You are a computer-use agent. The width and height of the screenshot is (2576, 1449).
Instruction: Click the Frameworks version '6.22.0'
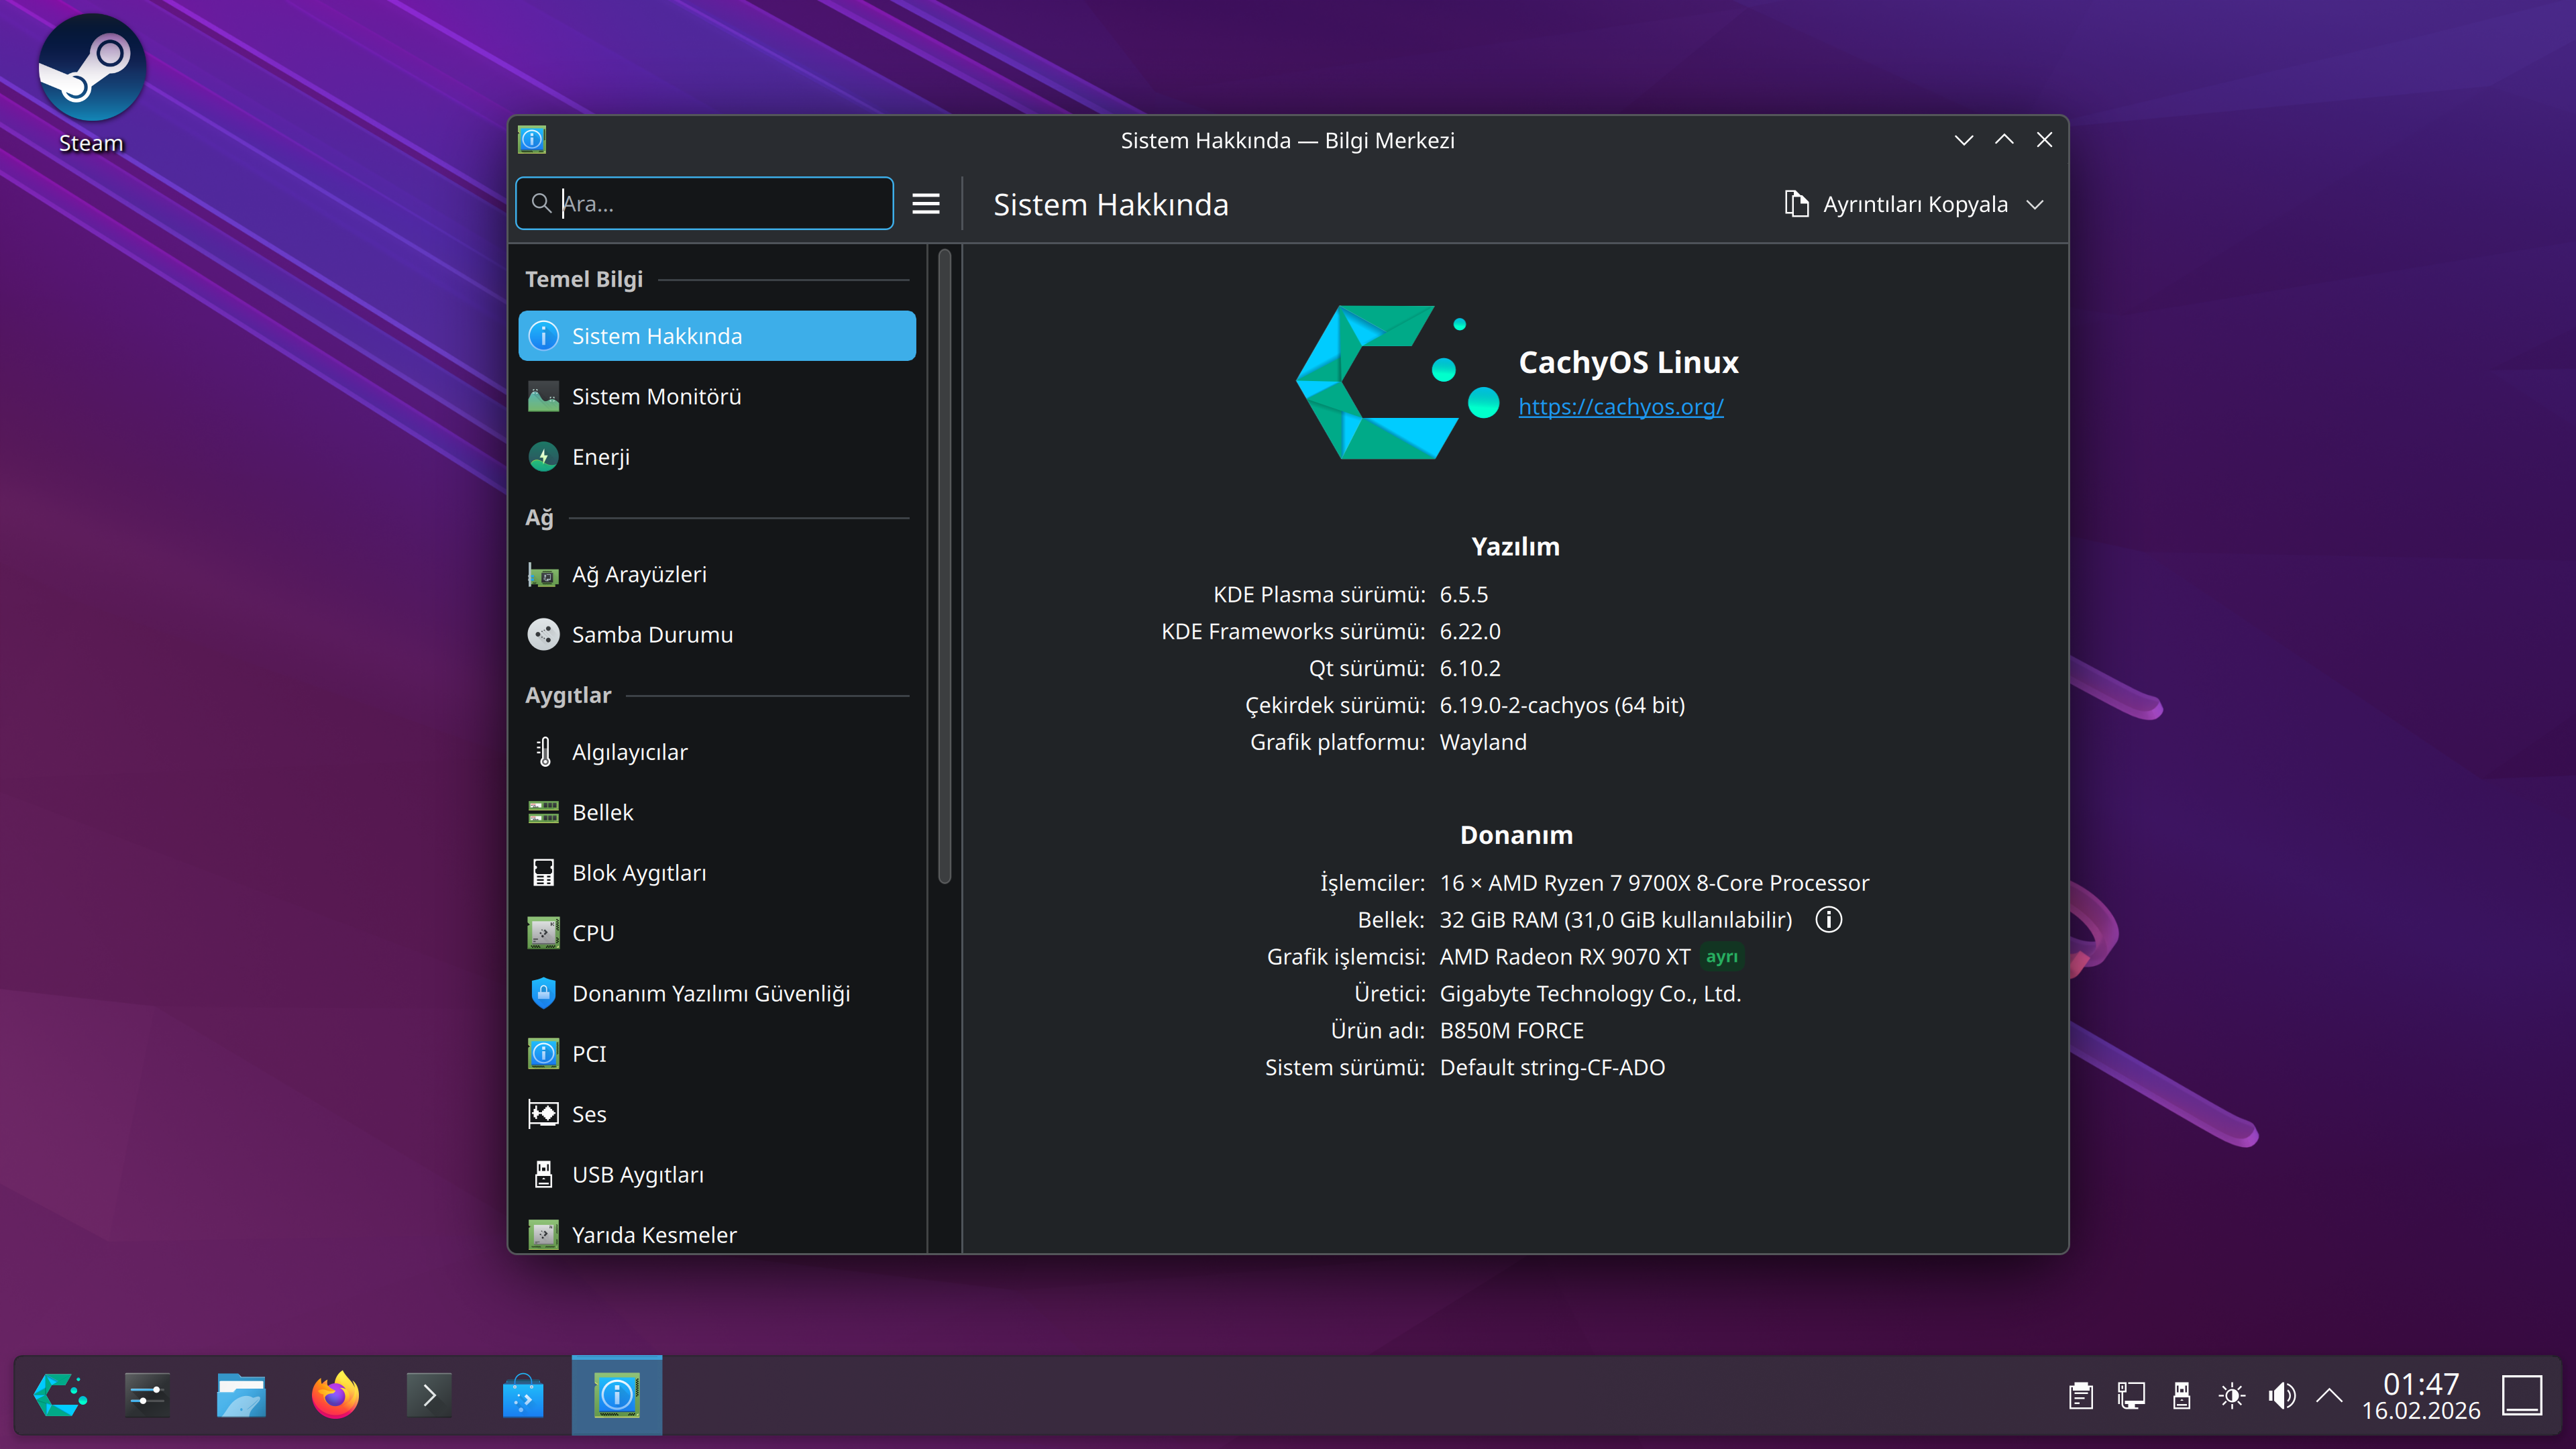(1470, 631)
